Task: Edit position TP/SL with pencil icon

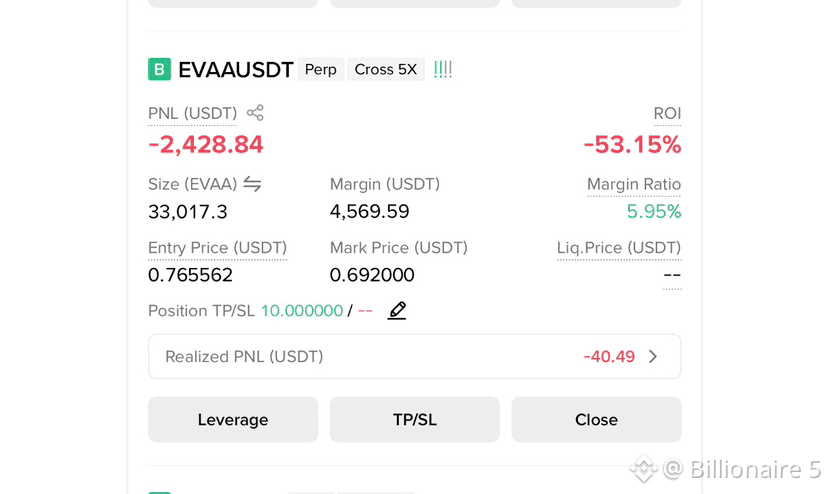Action: point(397,310)
